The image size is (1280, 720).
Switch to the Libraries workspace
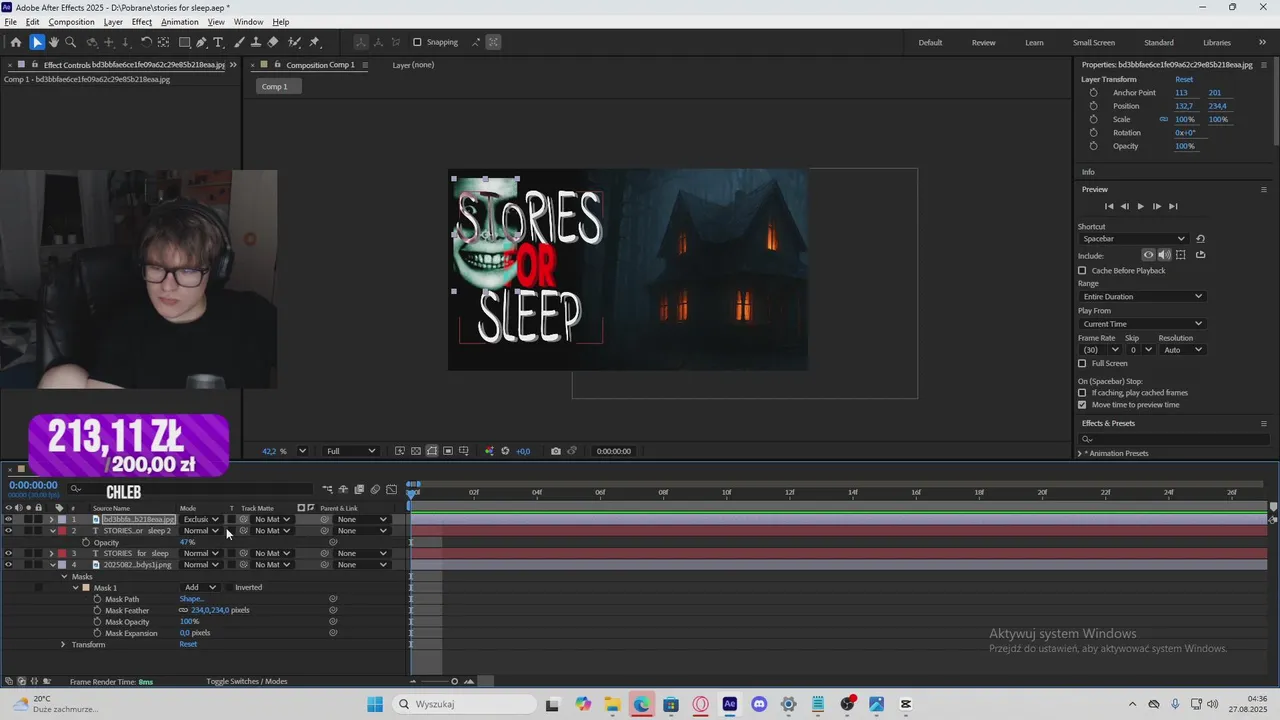click(x=1217, y=42)
